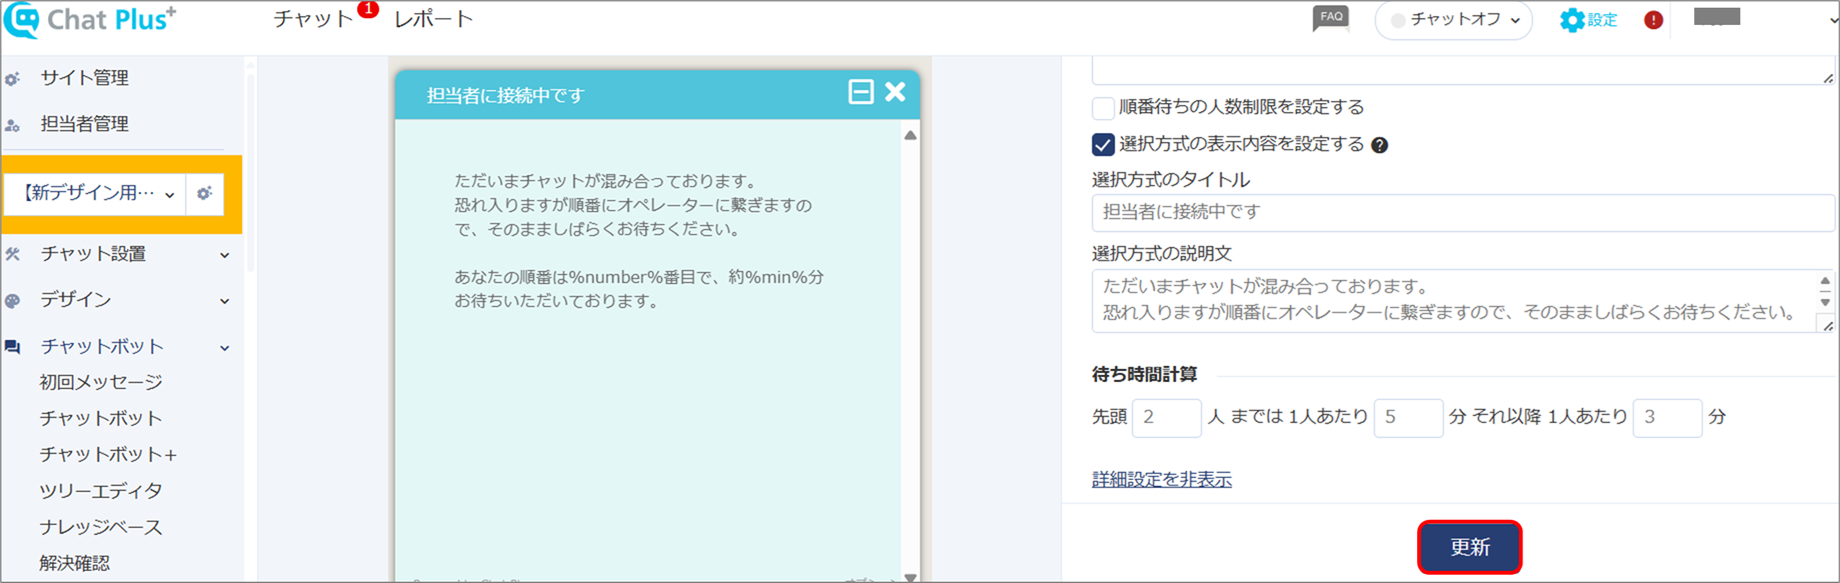Expand the チャット設置 menu chevron
Screen dimensions: 1840x583
tap(225, 255)
